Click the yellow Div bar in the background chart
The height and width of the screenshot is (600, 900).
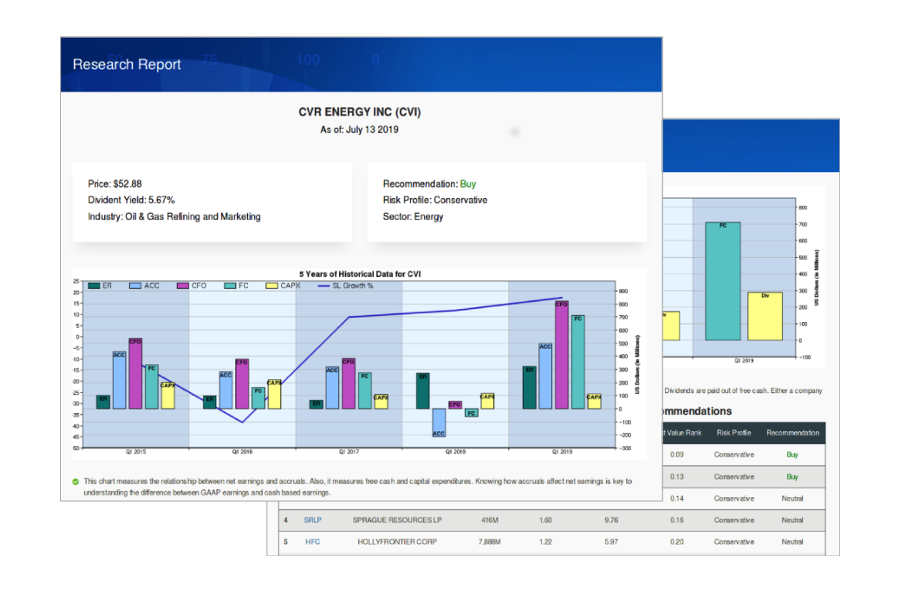tap(765, 315)
